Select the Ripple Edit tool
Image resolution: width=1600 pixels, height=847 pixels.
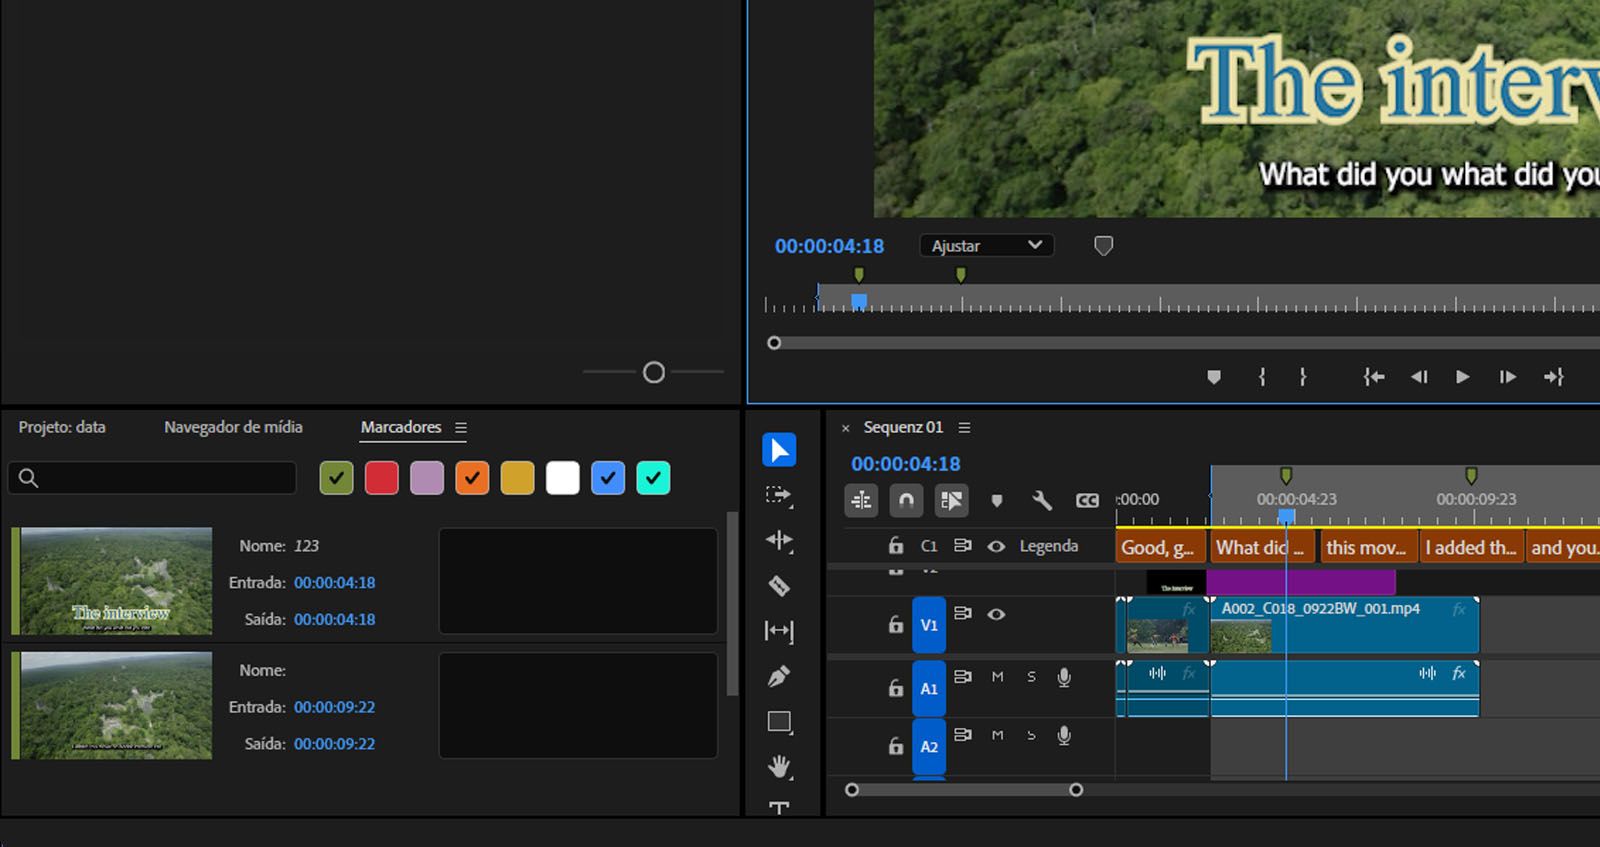click(779, 541)
